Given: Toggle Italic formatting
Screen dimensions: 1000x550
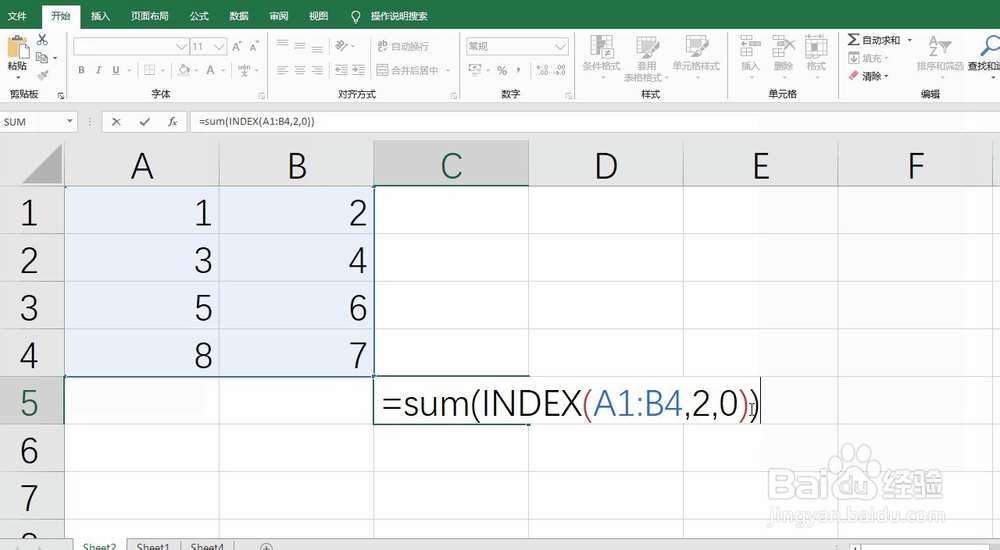Looking at the screenshot, I should pos(99,70).
